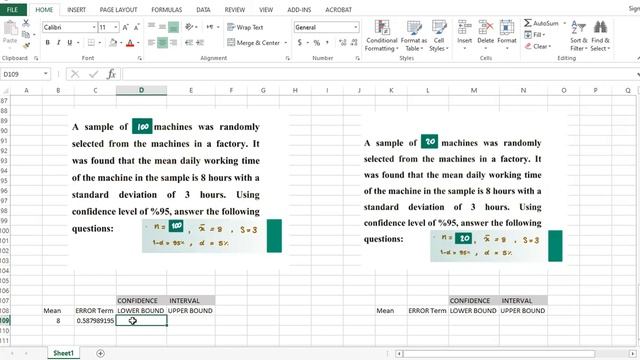Click the Format Painter brush icon
640x360 pixels.
(x=26, y=45)
